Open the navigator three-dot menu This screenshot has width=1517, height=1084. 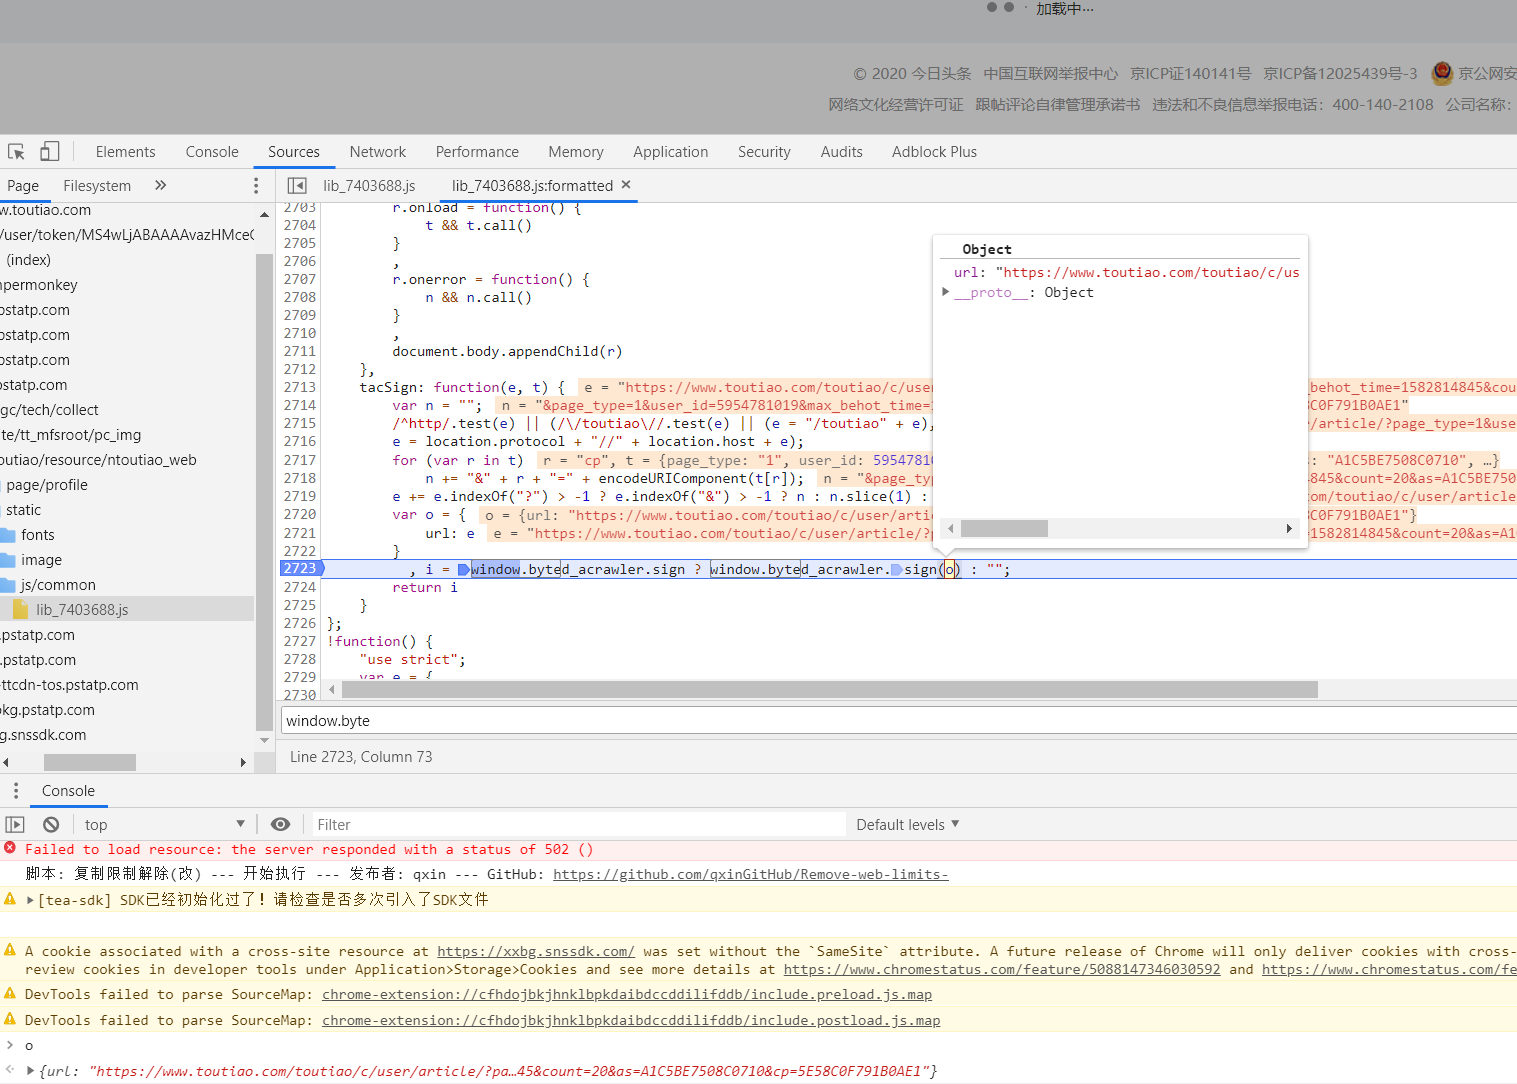(x=256, y=186)
